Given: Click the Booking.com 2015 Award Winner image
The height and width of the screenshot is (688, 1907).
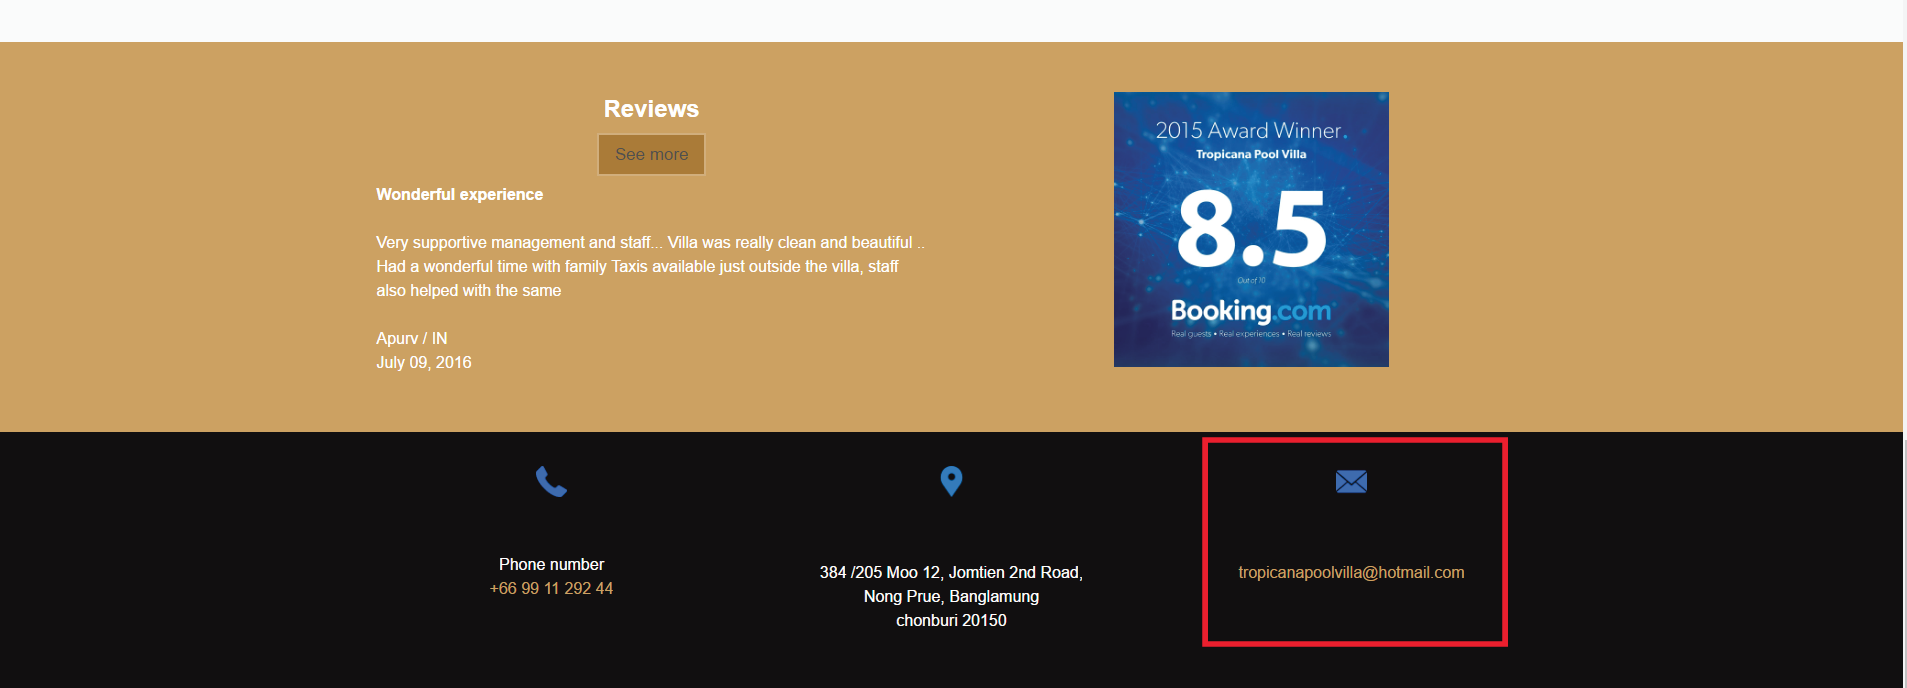Looking at the screenshot, I should (1251, 229).
